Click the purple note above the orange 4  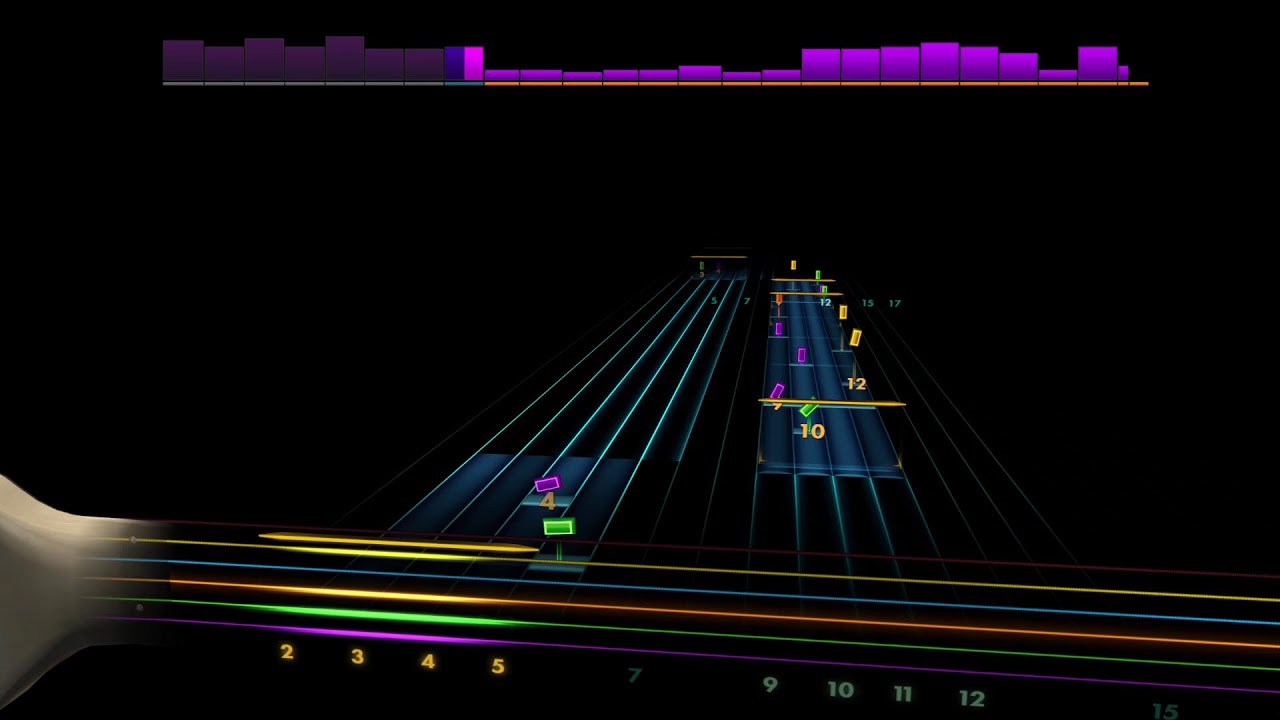(x=547, y=484)
